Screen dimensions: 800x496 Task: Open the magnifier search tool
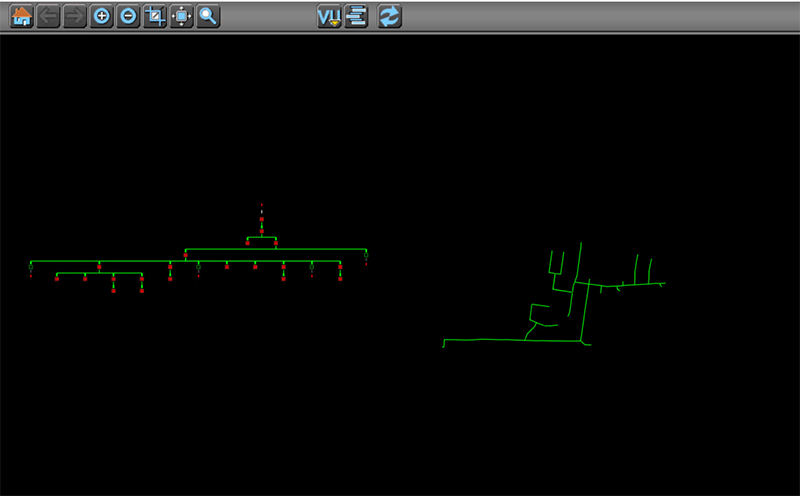click(x=208, y=16)
